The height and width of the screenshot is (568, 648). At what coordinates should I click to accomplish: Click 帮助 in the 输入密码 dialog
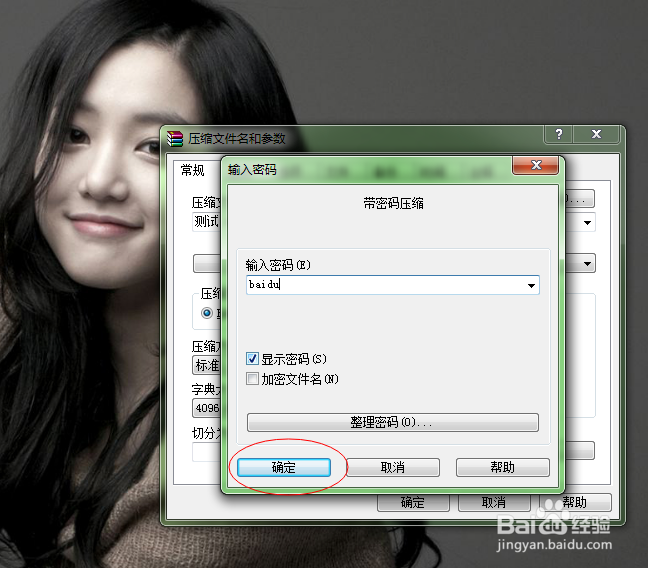[x=503, y=468]
